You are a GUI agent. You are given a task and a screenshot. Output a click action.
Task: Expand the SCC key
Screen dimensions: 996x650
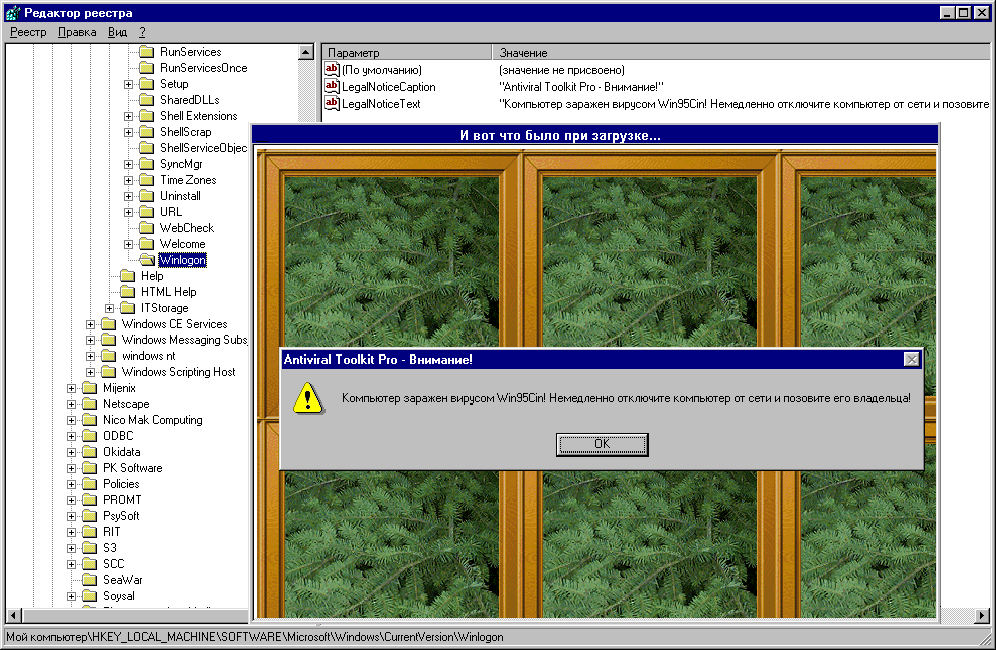(x=71, y=564)
